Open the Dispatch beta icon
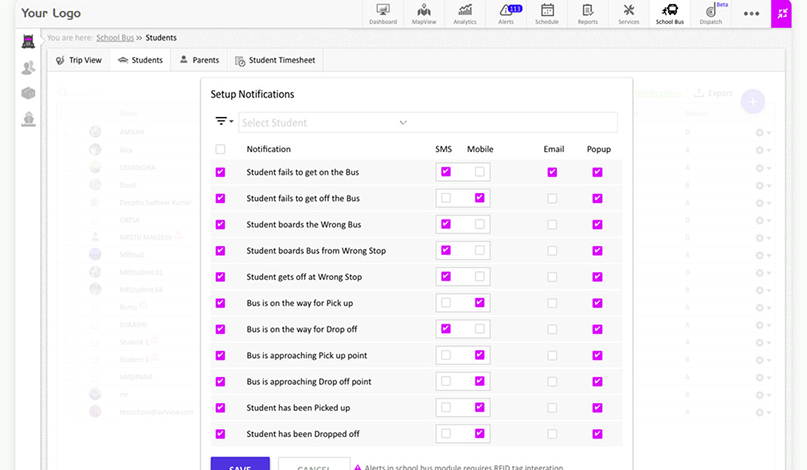The width and height of the screenshot is (807, 470). click(x=710, y=14)
